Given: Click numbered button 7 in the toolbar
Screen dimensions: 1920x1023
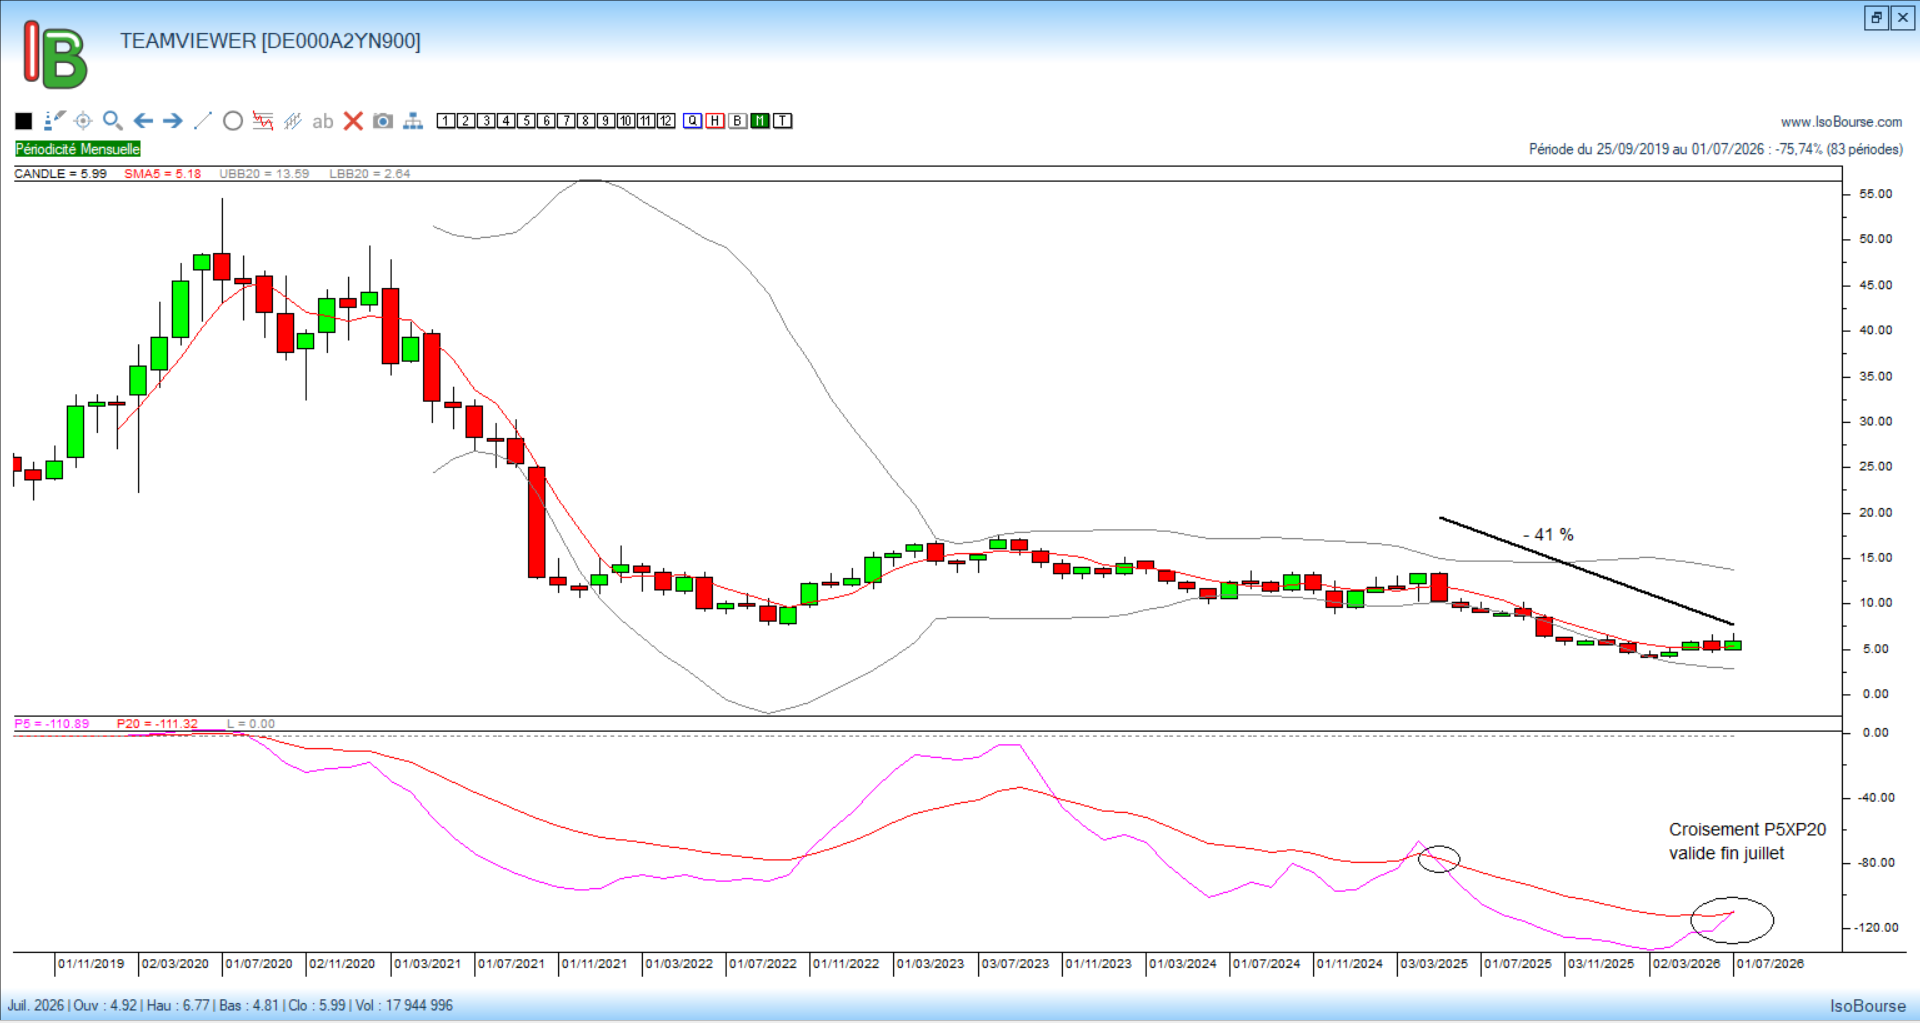Looking at the screenshot, I should point(566,121).
